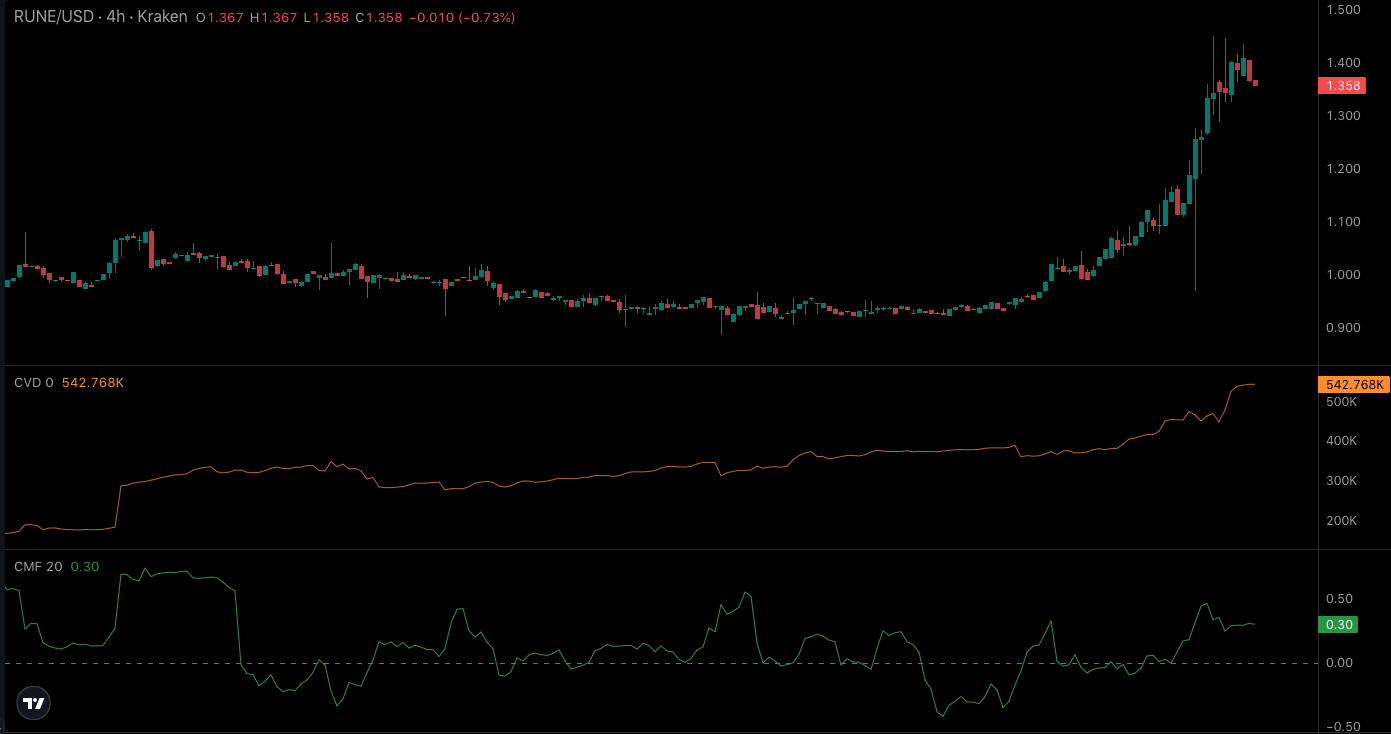Click the 400K CVD axis label

pyautogui.click(x=1341, y=441)
